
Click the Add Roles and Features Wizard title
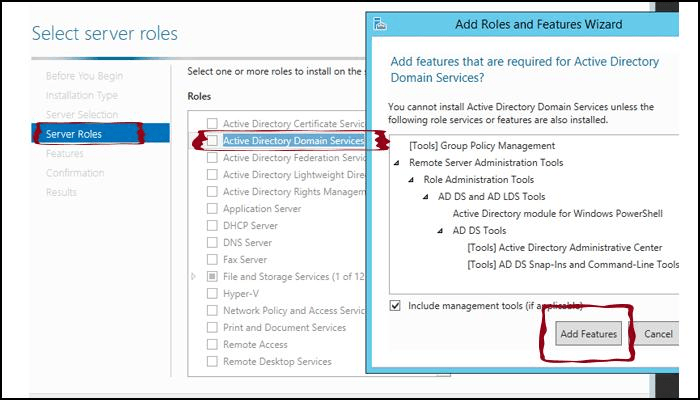(x=538, y=24)
